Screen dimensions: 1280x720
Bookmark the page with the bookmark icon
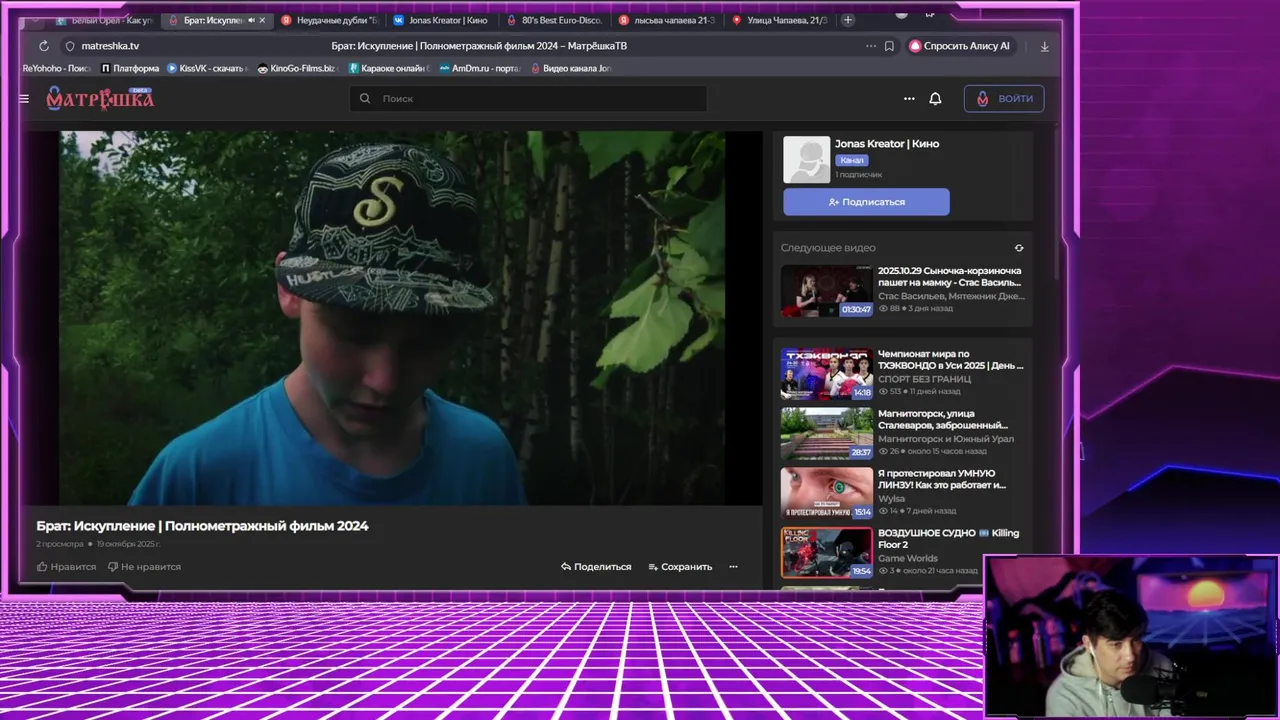[889, 46]
